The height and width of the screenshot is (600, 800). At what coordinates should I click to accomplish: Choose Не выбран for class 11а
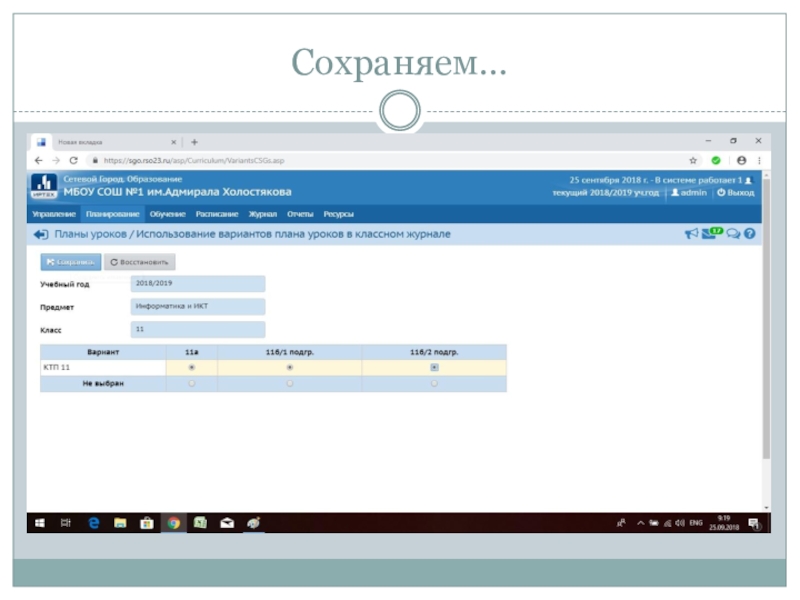pos(191,383)
